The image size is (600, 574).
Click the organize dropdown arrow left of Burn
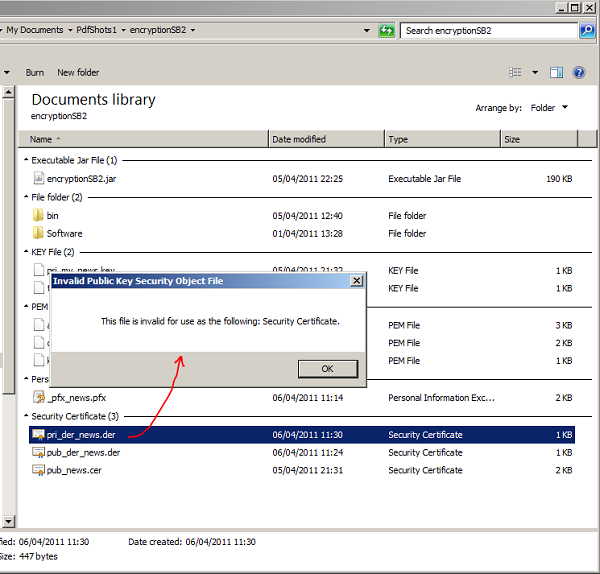click(7, 72)
